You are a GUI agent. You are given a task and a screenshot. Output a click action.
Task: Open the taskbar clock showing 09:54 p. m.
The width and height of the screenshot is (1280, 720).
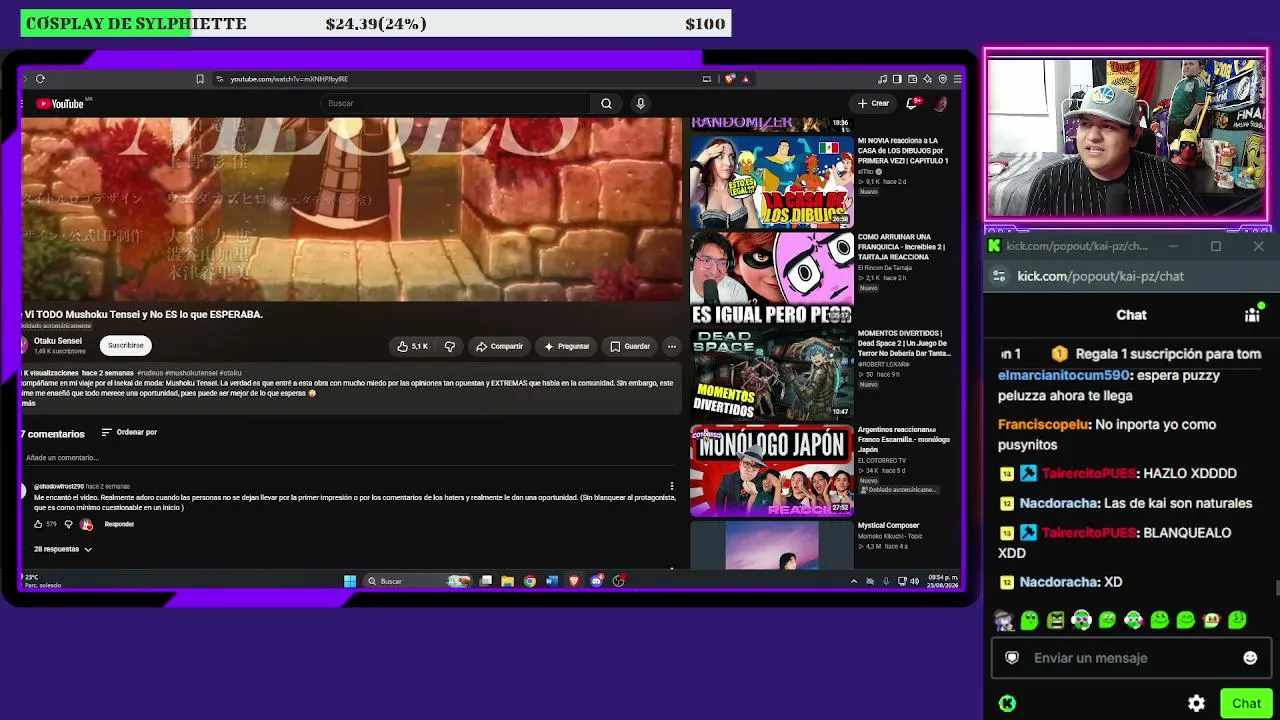(x=943, y=581)
